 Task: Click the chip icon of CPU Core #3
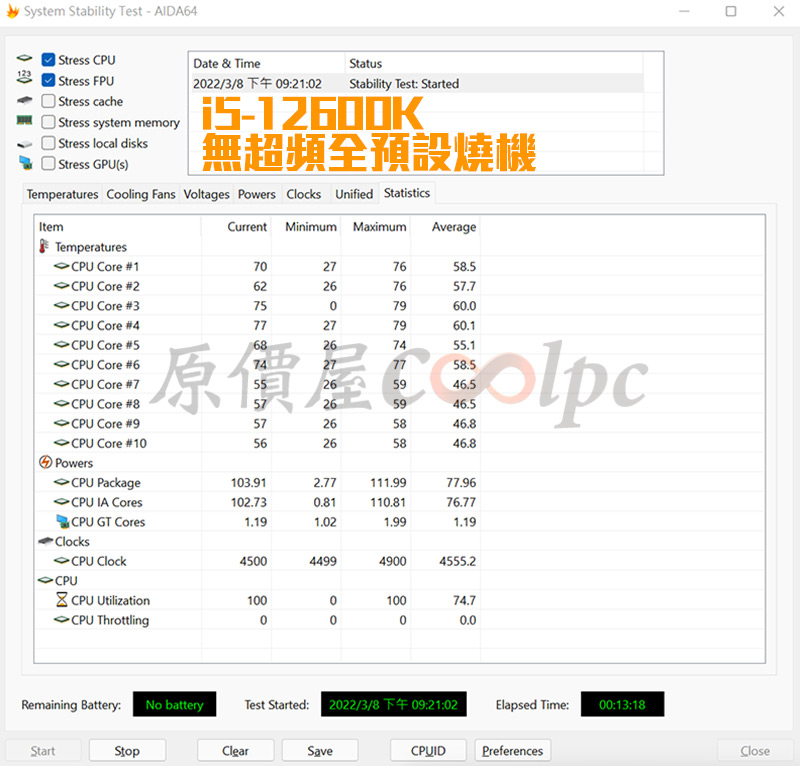click(x=62, y=305)
